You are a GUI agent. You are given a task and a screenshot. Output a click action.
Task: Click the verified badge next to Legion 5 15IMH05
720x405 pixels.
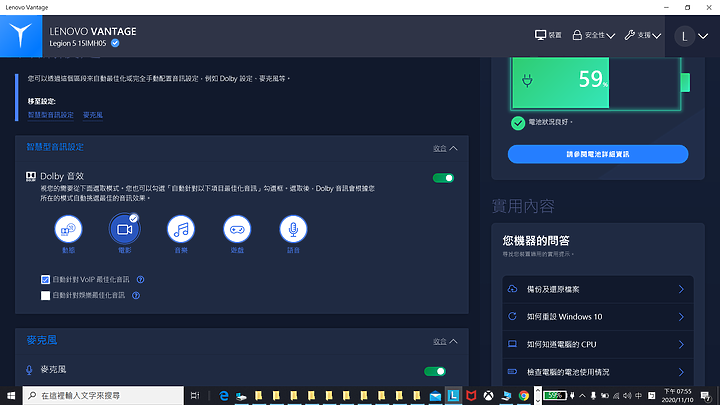click(115, 43)
